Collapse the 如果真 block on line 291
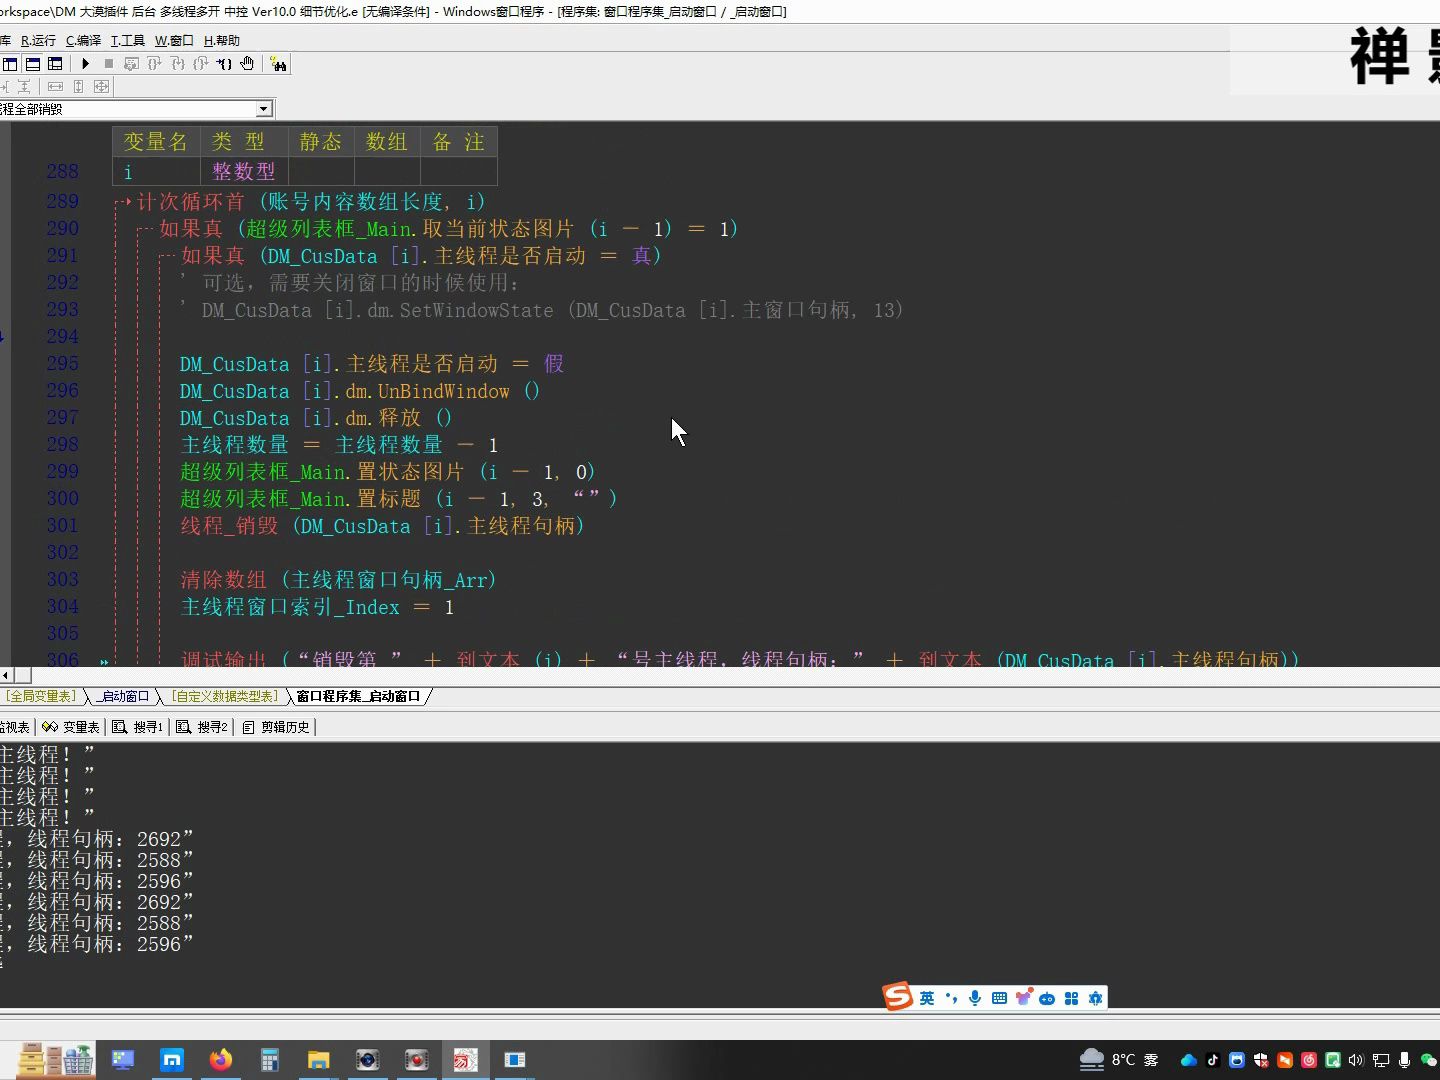 [167, 256]
